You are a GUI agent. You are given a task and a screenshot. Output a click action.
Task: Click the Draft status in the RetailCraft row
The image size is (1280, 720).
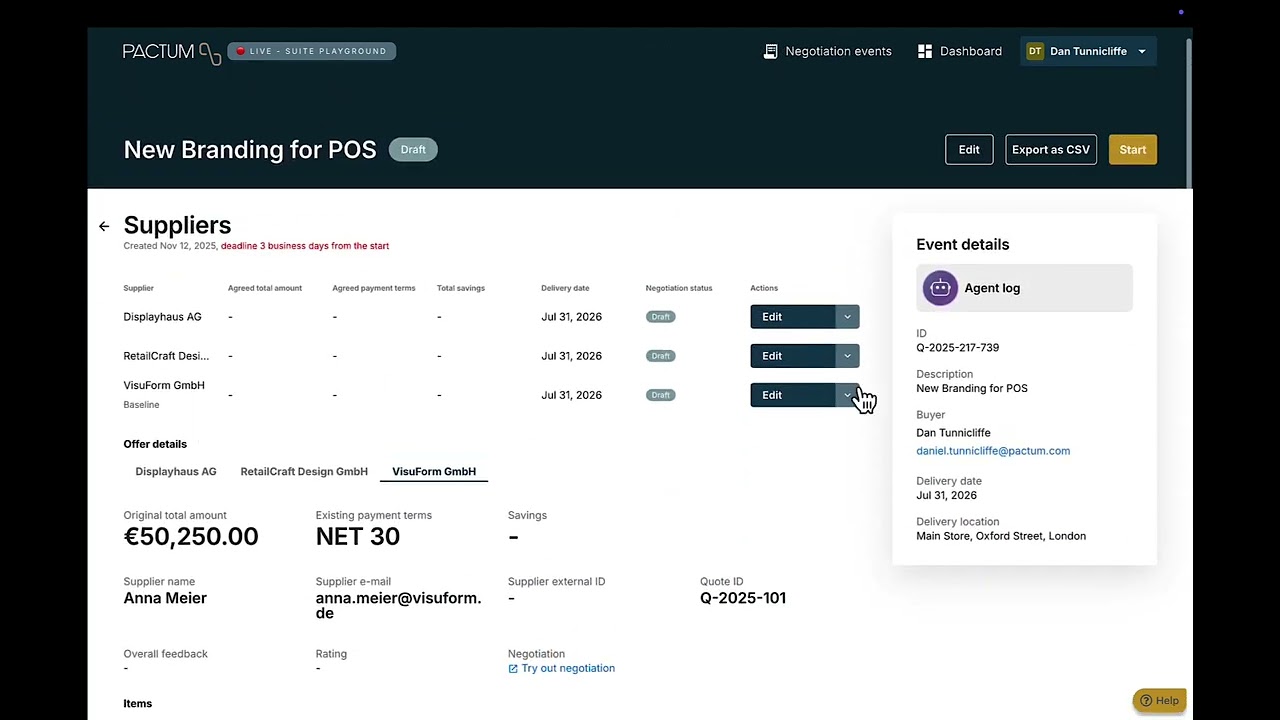tap(660, 356)
